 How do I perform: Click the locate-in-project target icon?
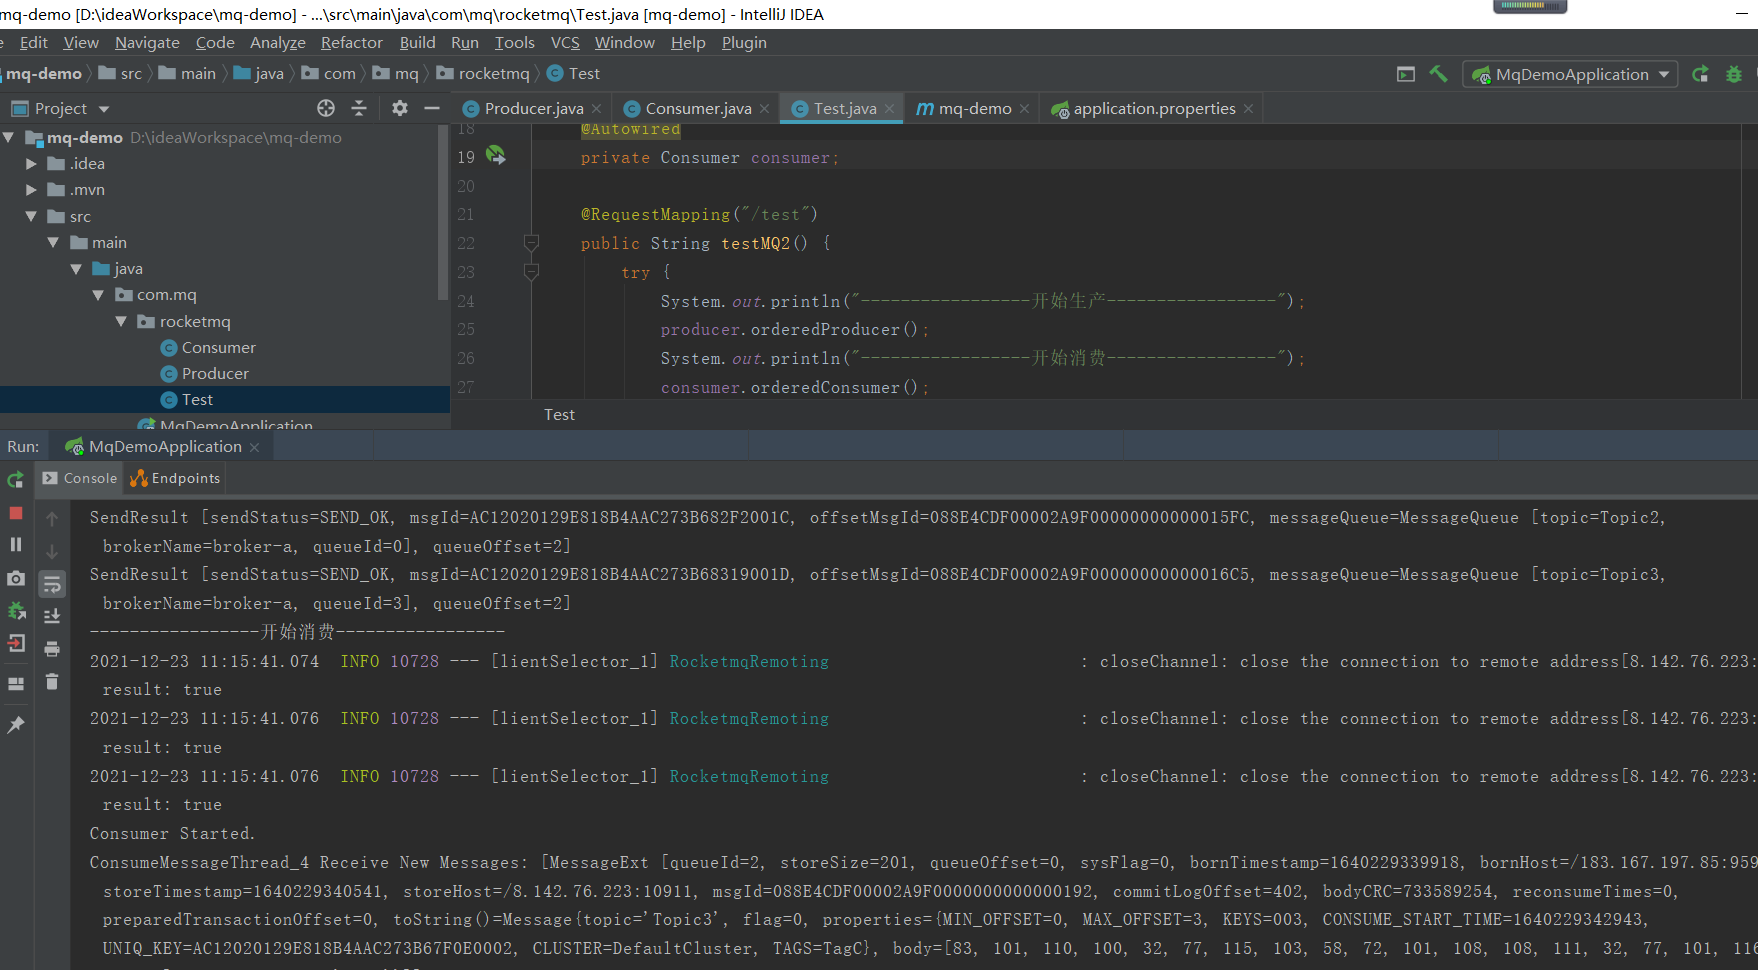pos(326,108)
